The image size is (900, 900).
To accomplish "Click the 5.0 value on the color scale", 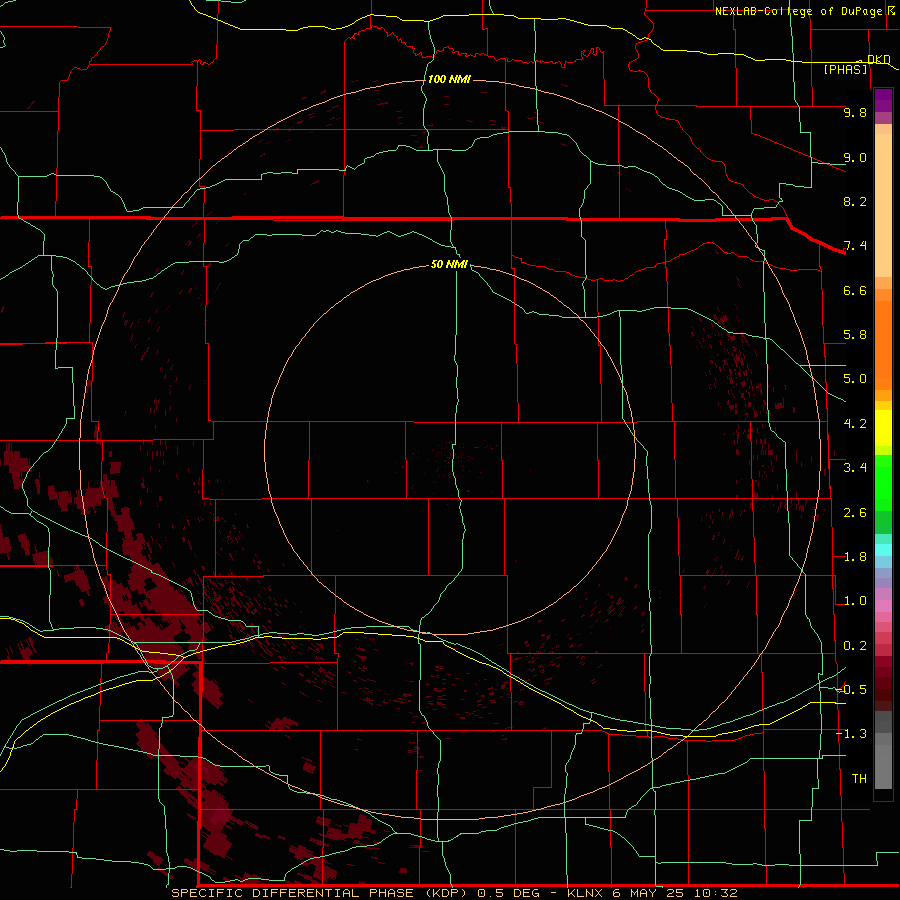I will click(x=855, y=379).
